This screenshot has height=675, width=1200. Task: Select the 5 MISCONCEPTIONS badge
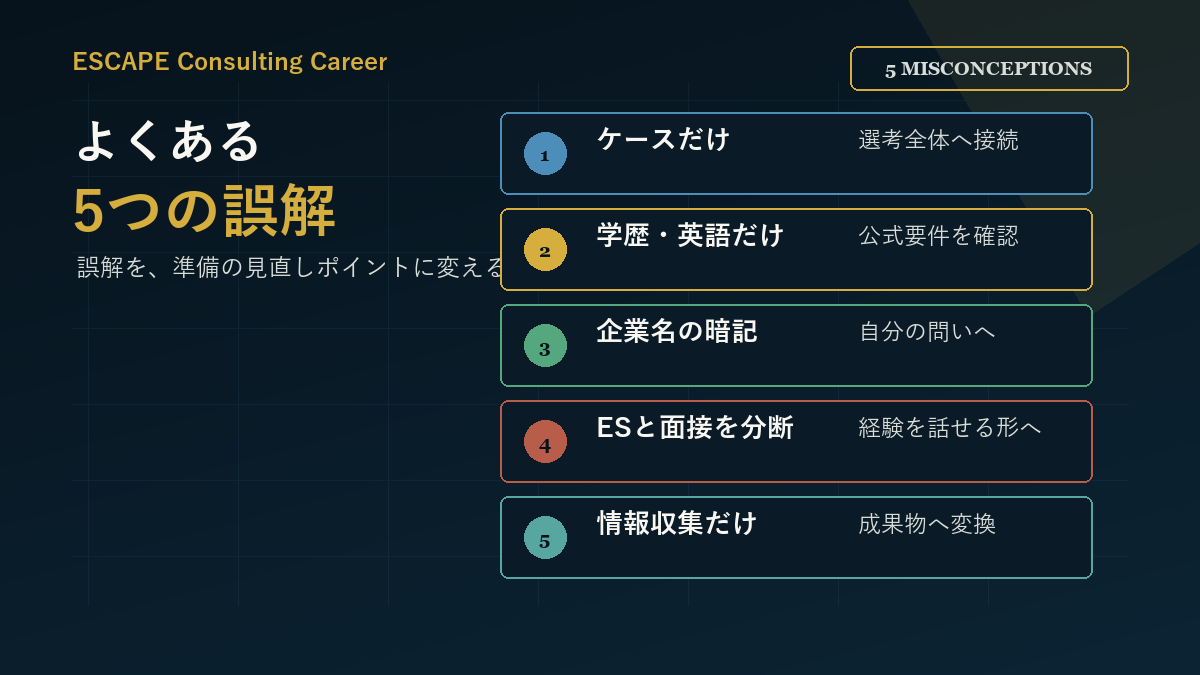989,69
